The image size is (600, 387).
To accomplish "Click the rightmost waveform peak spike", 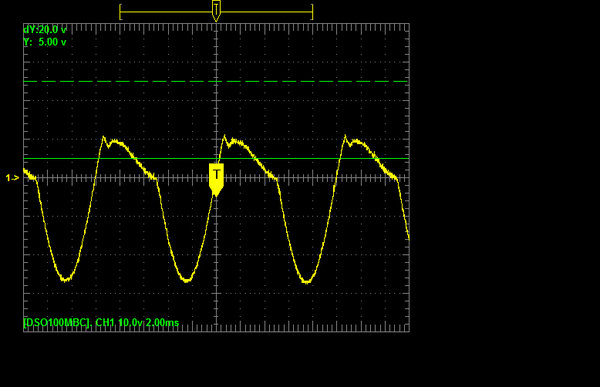I will 345,136.
